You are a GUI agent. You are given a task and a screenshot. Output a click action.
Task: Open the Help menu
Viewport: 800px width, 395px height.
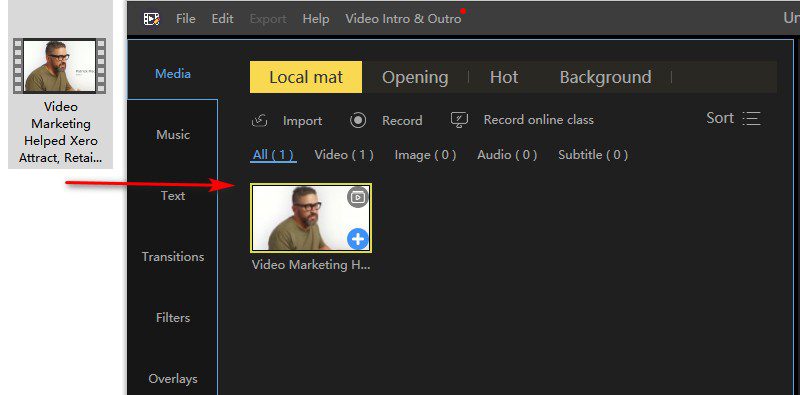(316, 19)
